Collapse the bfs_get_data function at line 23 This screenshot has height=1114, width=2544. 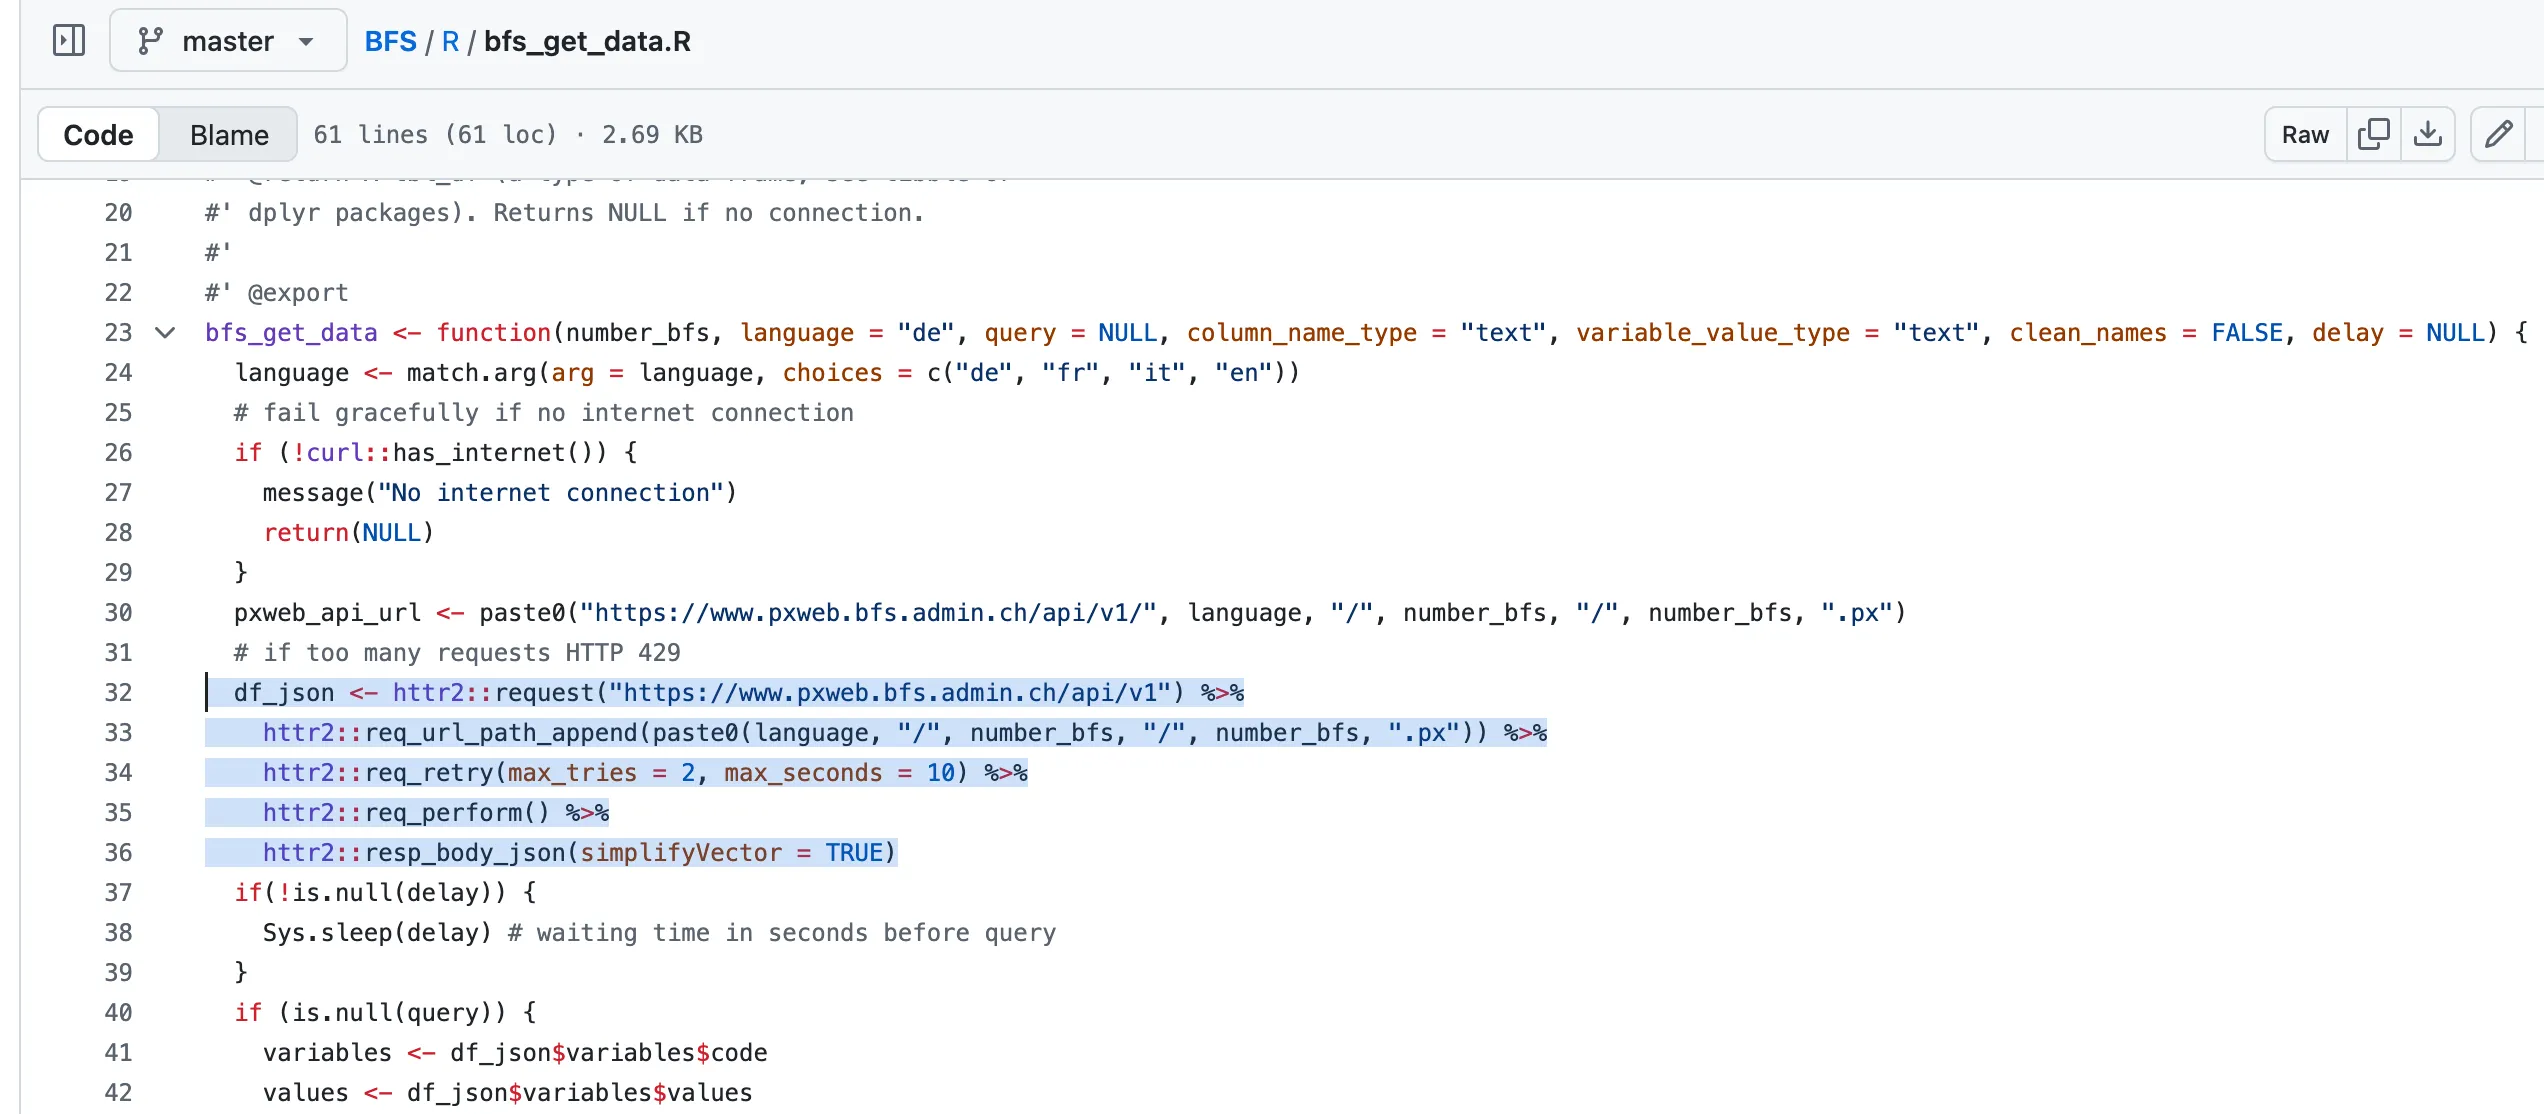(165, 333)
